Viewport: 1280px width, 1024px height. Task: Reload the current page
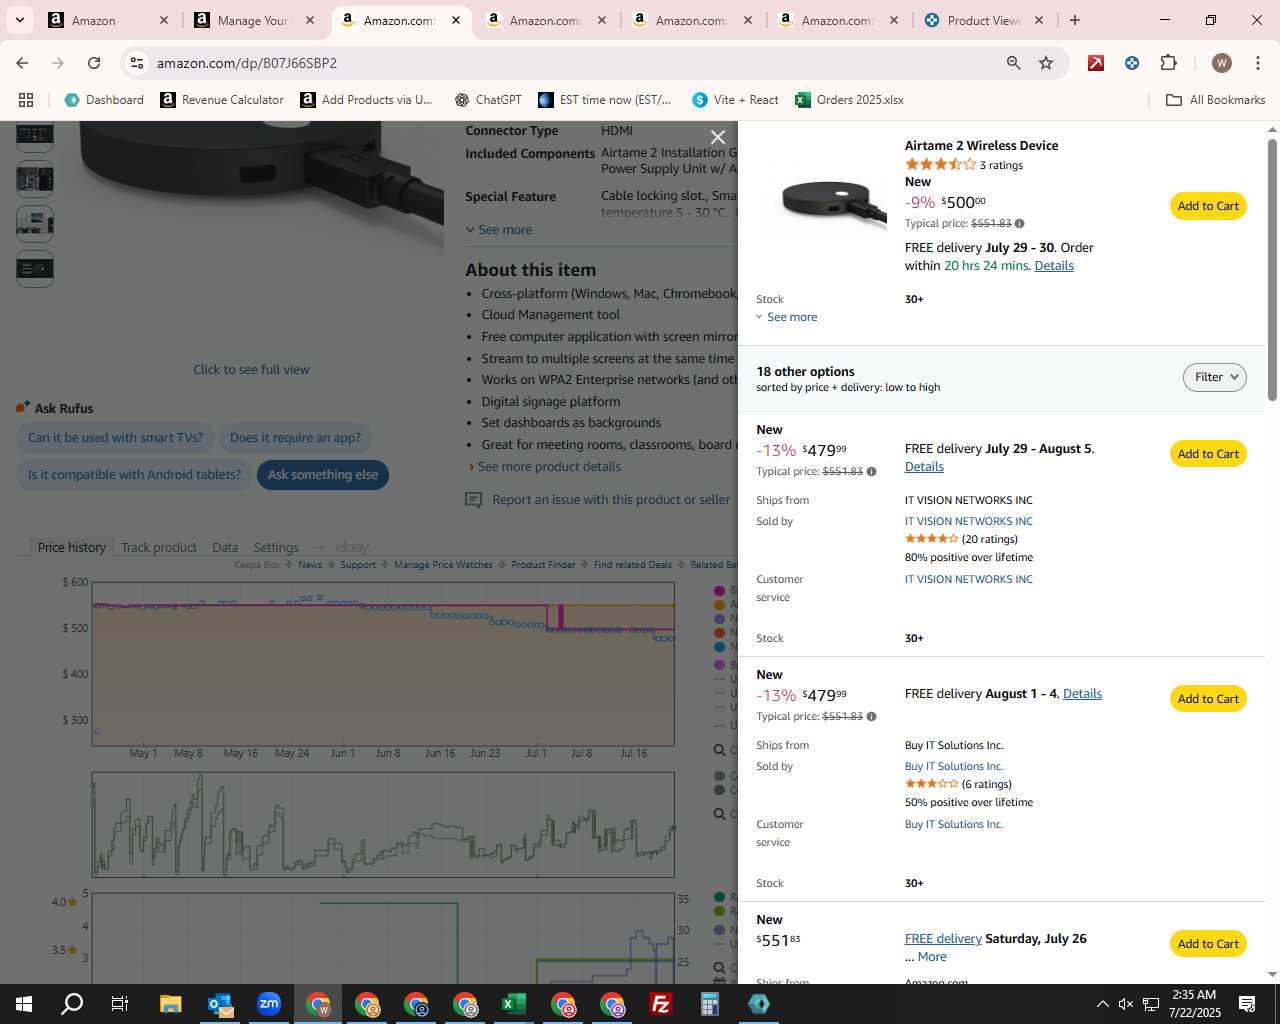[x=94, y=63]
